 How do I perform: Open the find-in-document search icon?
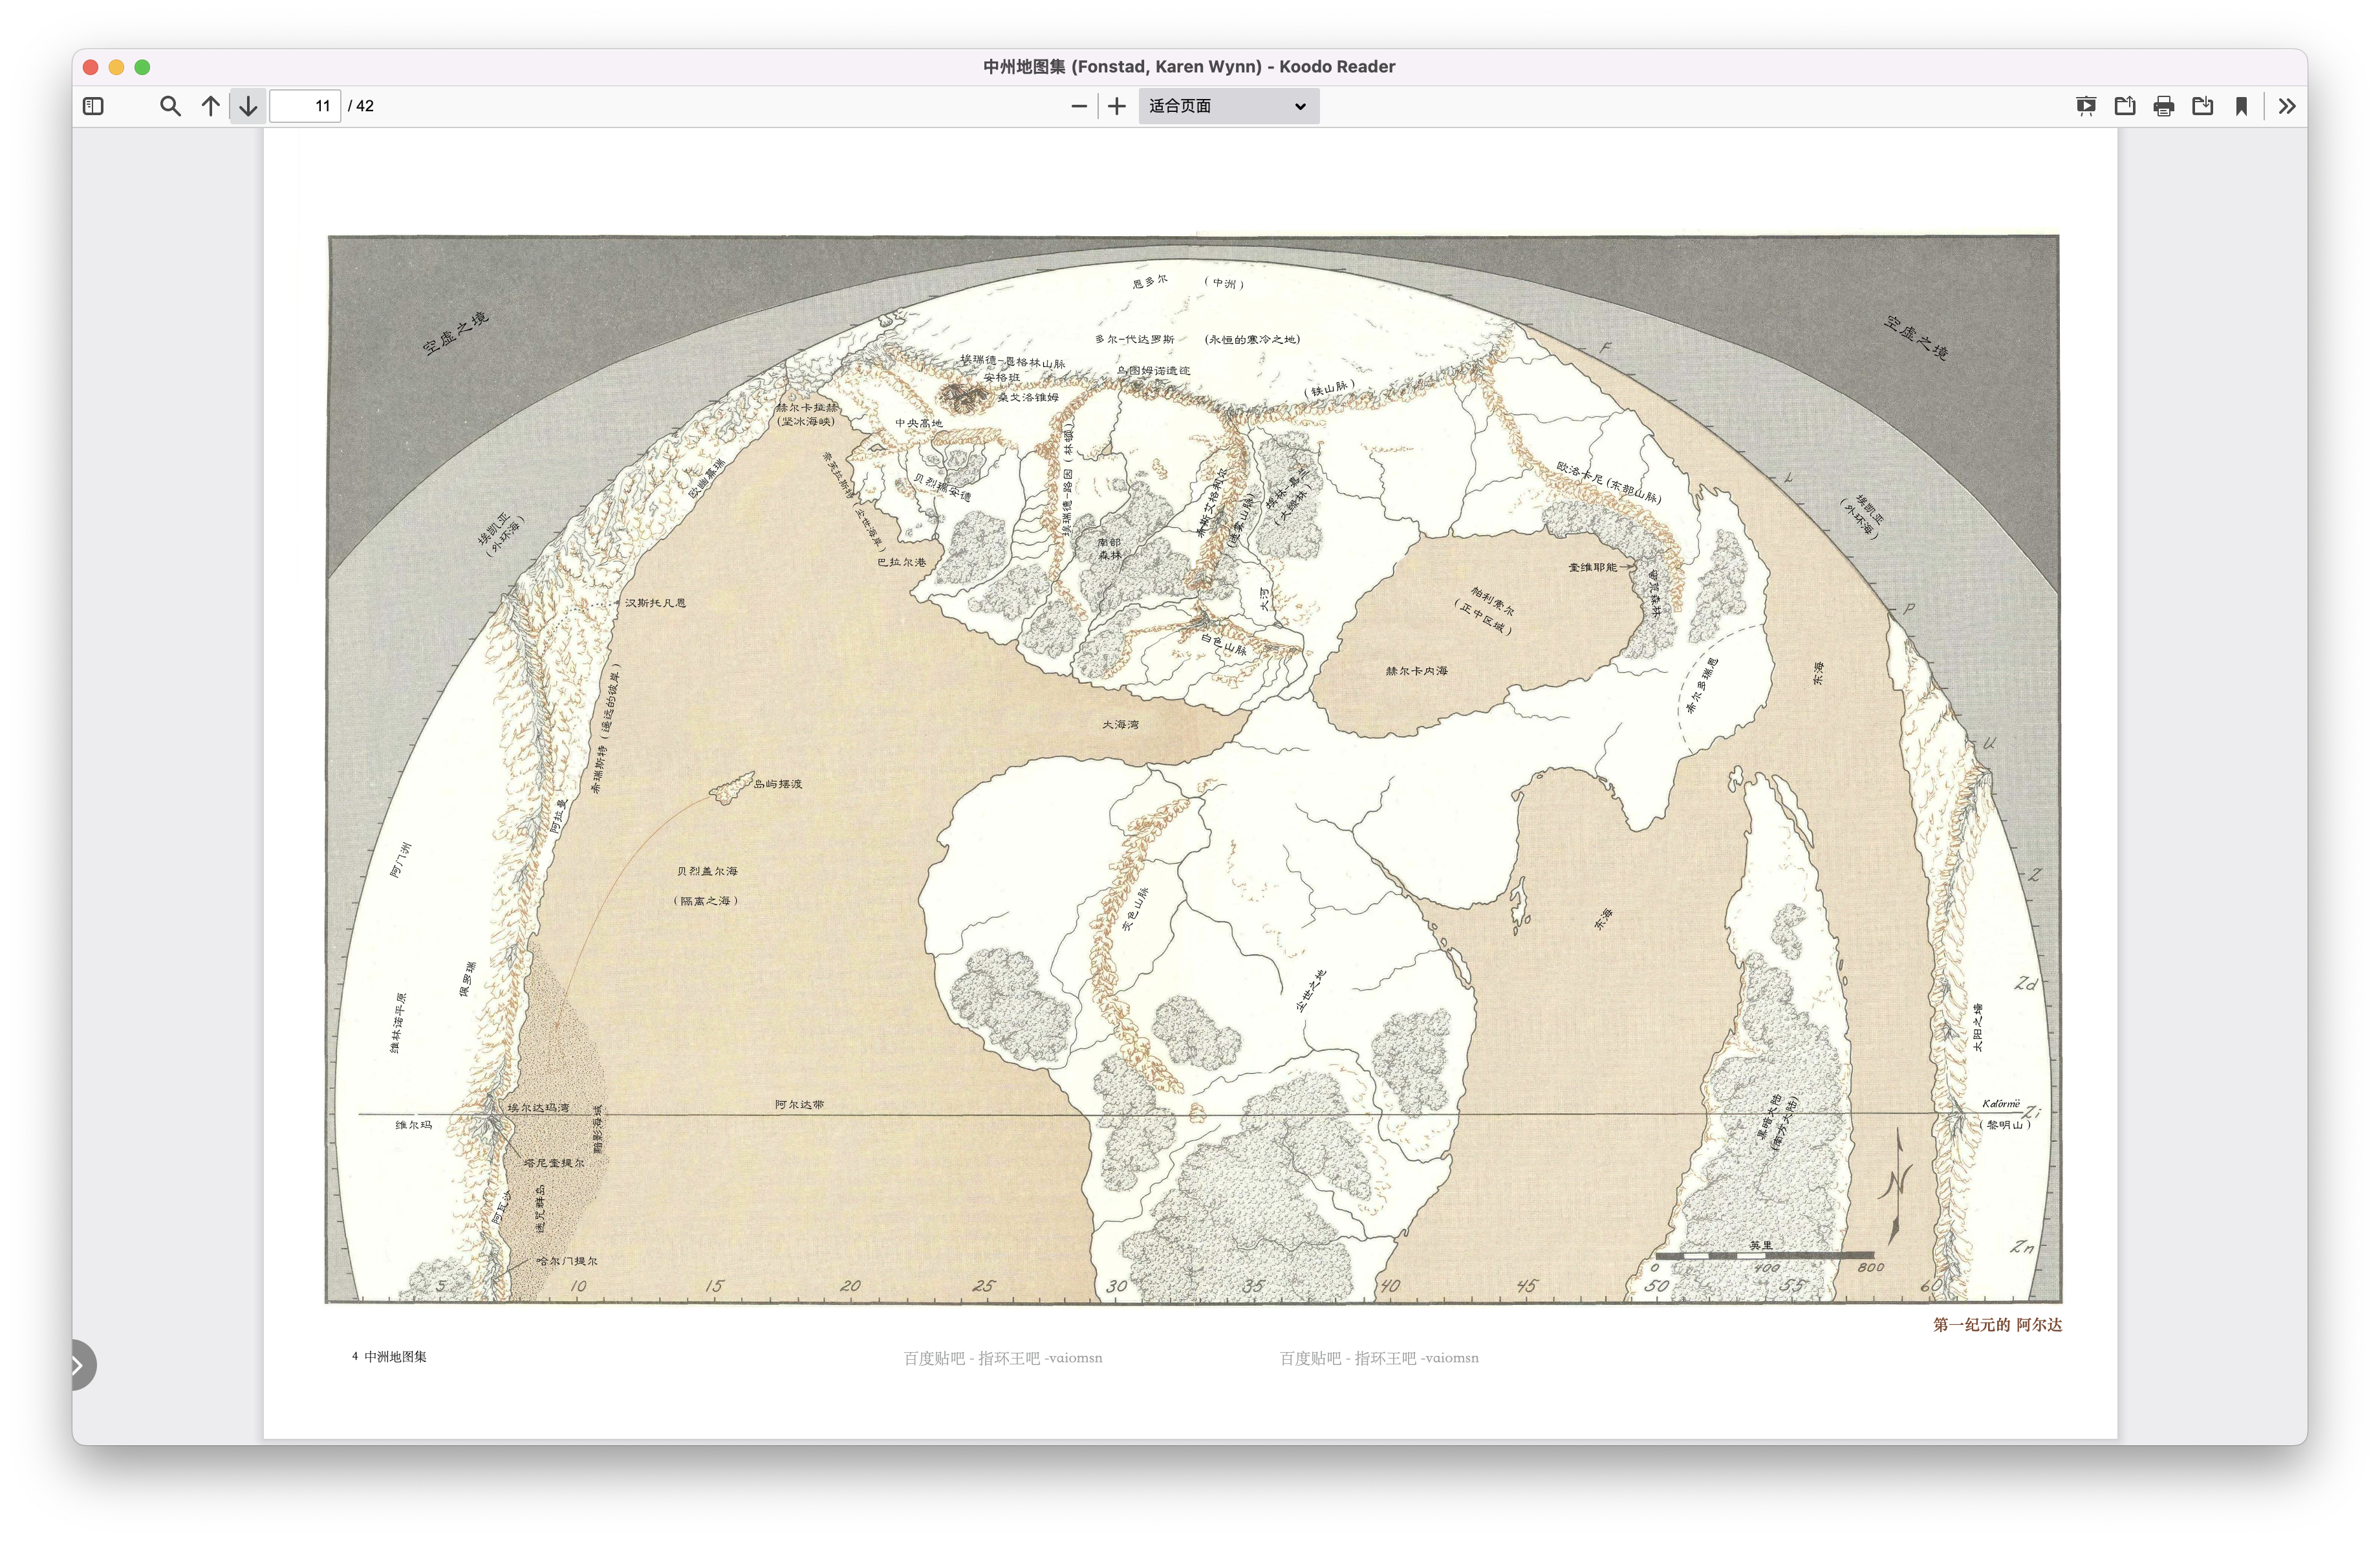tap(170, 106)
